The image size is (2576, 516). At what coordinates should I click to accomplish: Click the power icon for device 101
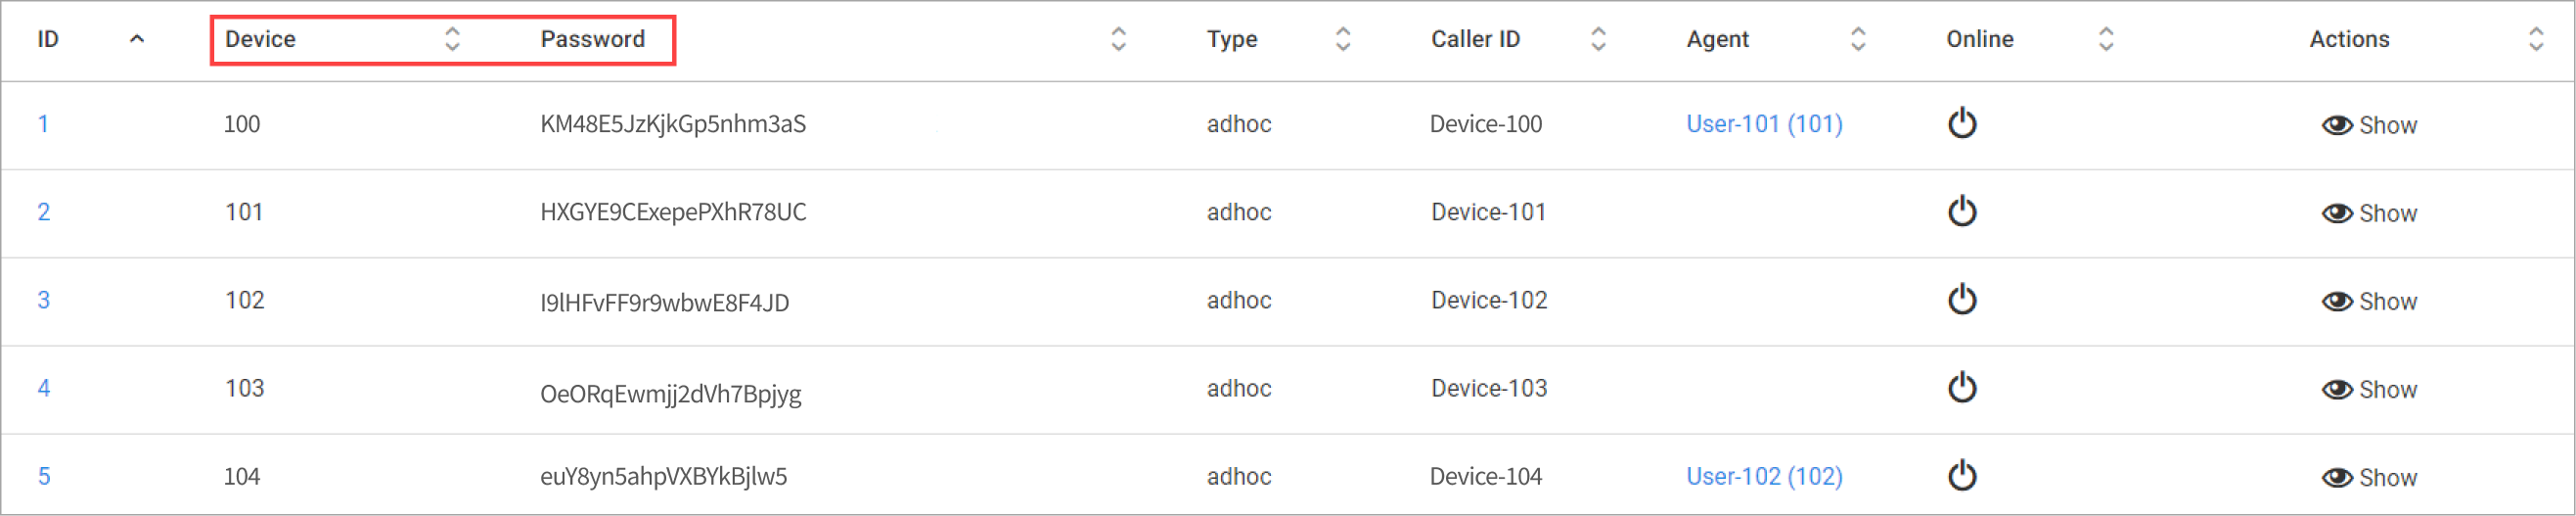pos(1962,211)
